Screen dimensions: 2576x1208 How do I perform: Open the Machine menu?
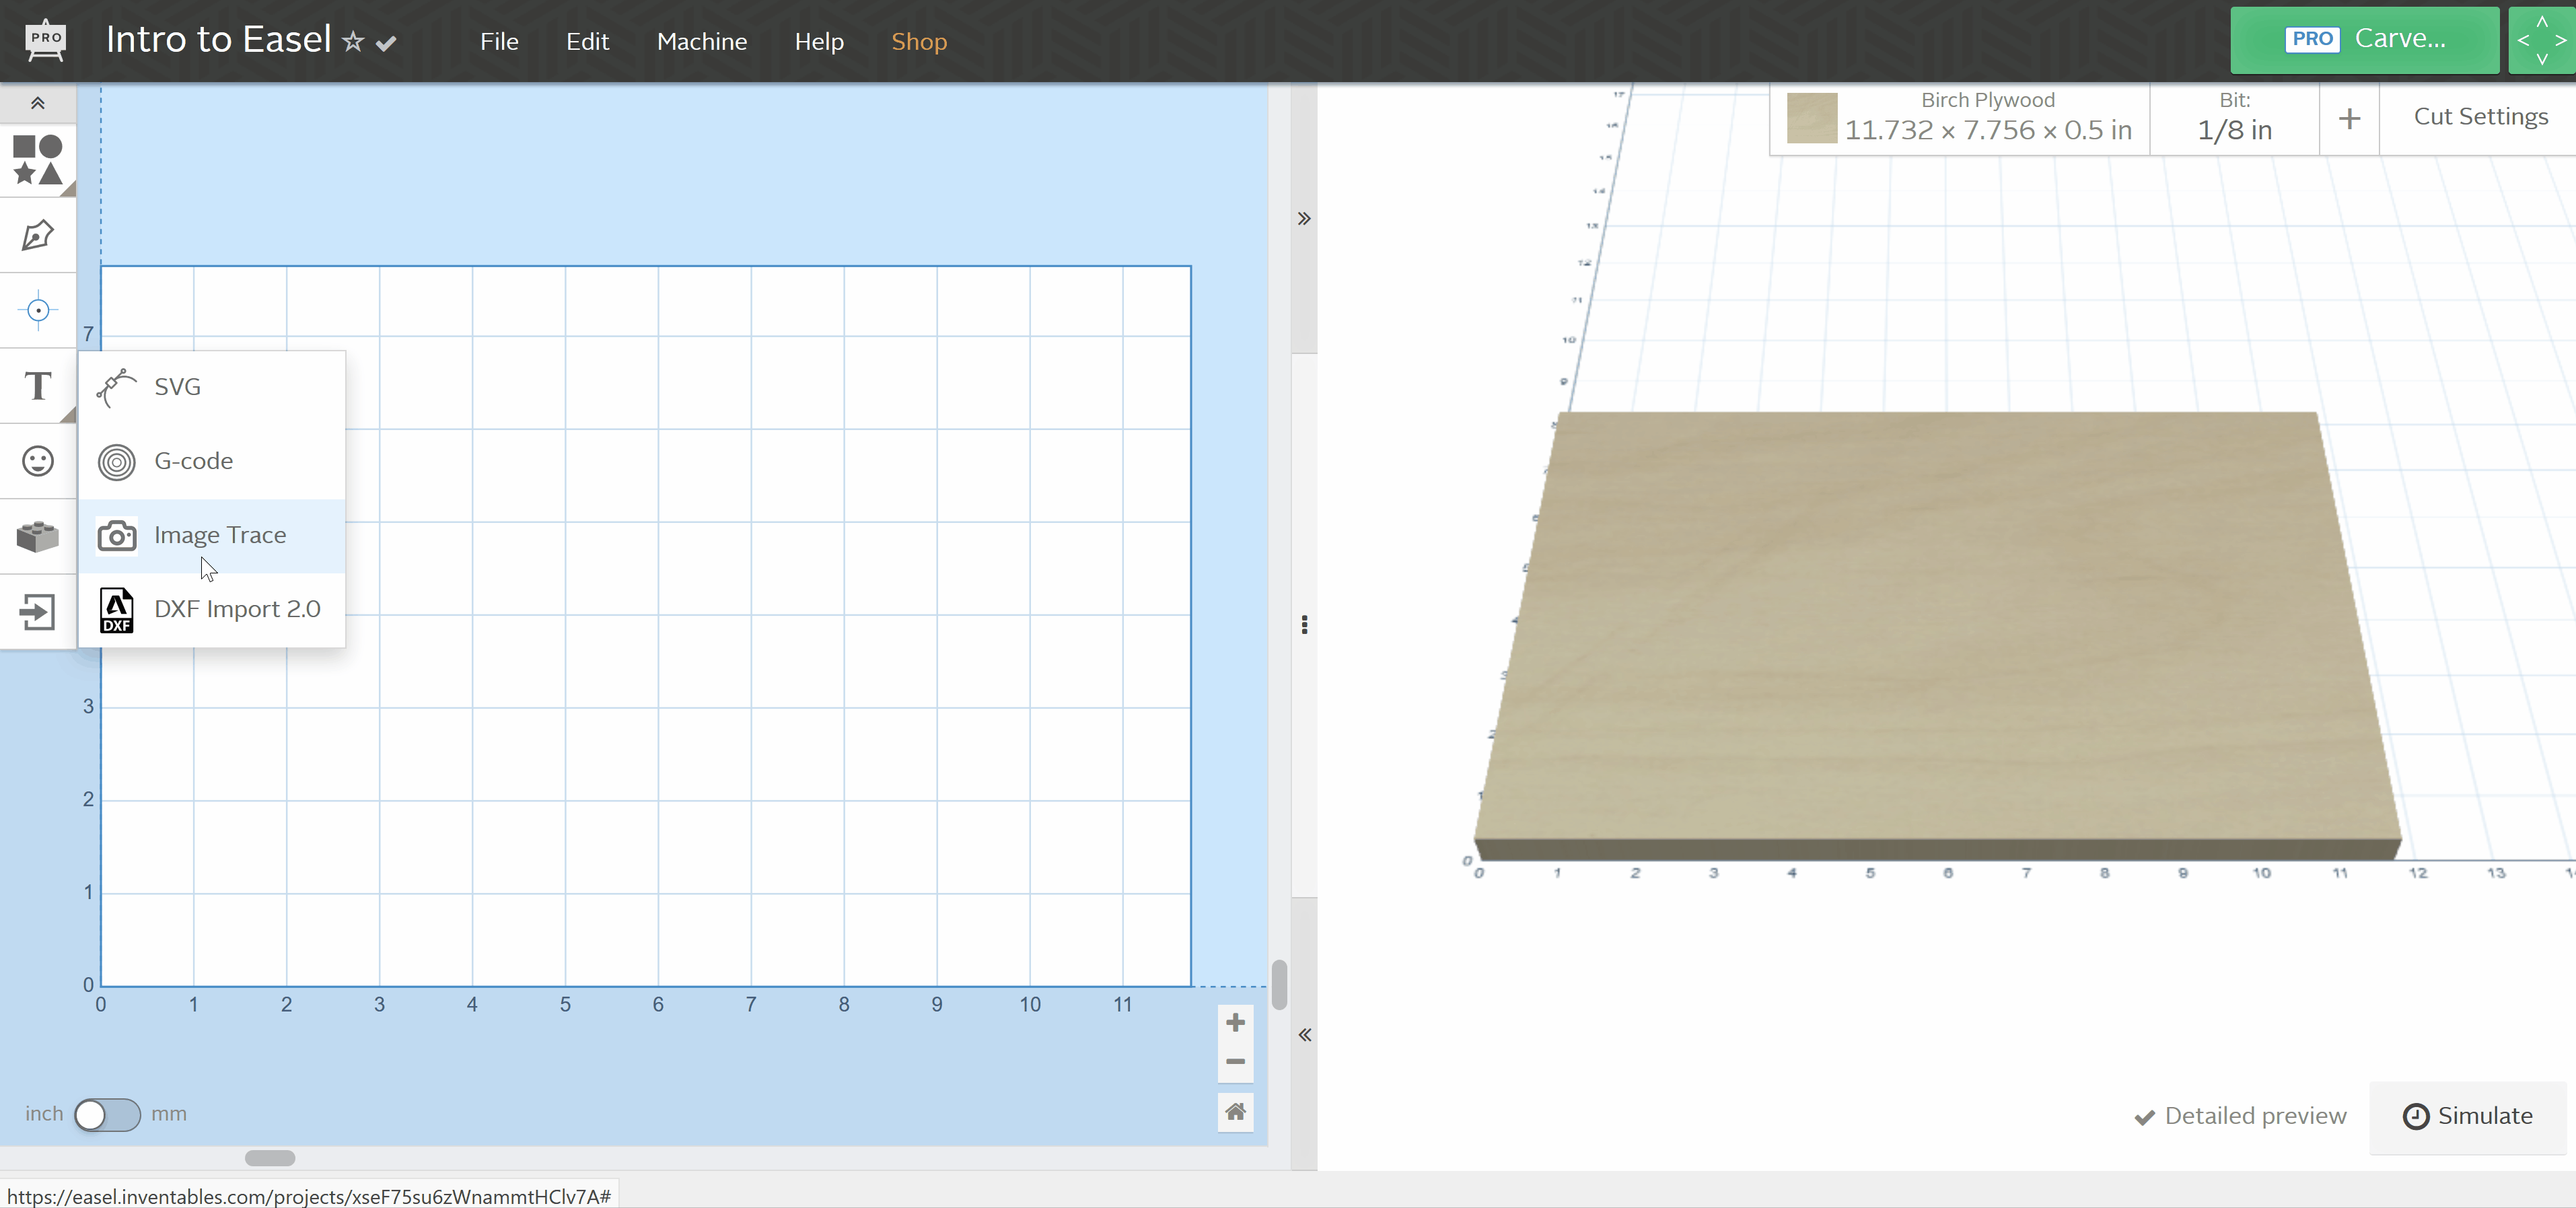point(702,42)
